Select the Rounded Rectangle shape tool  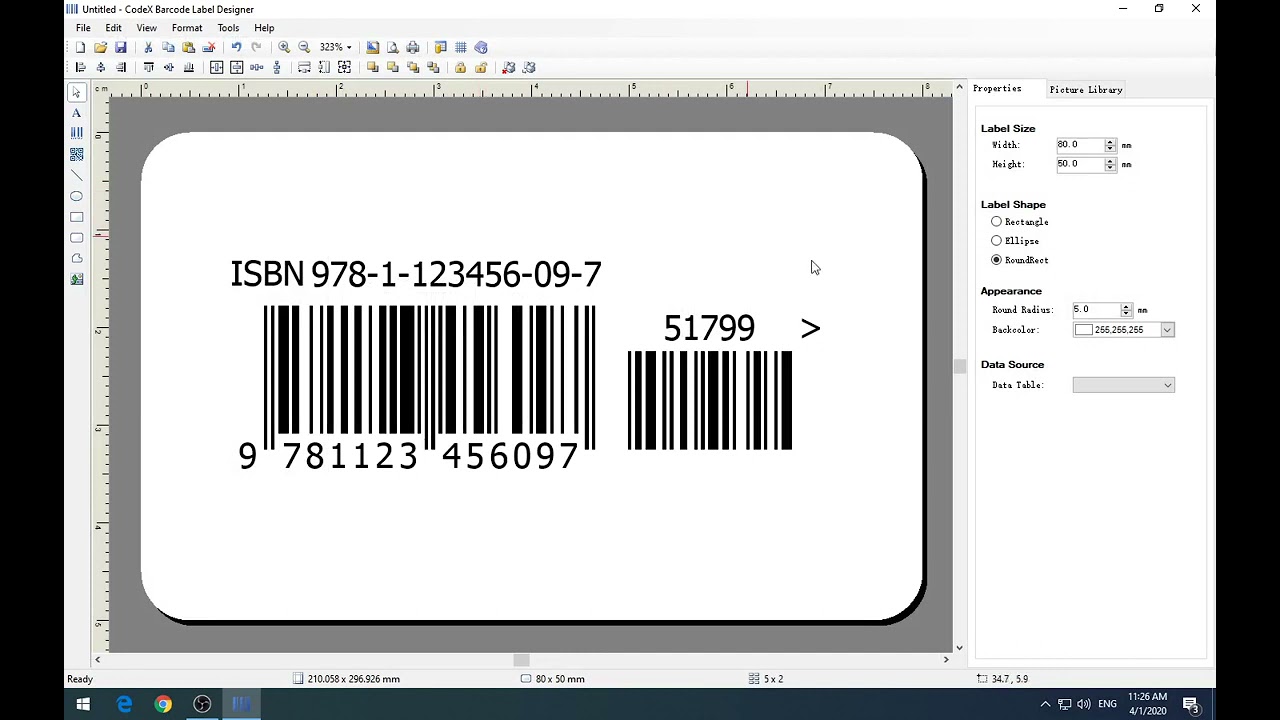click(x=76, y=238)
